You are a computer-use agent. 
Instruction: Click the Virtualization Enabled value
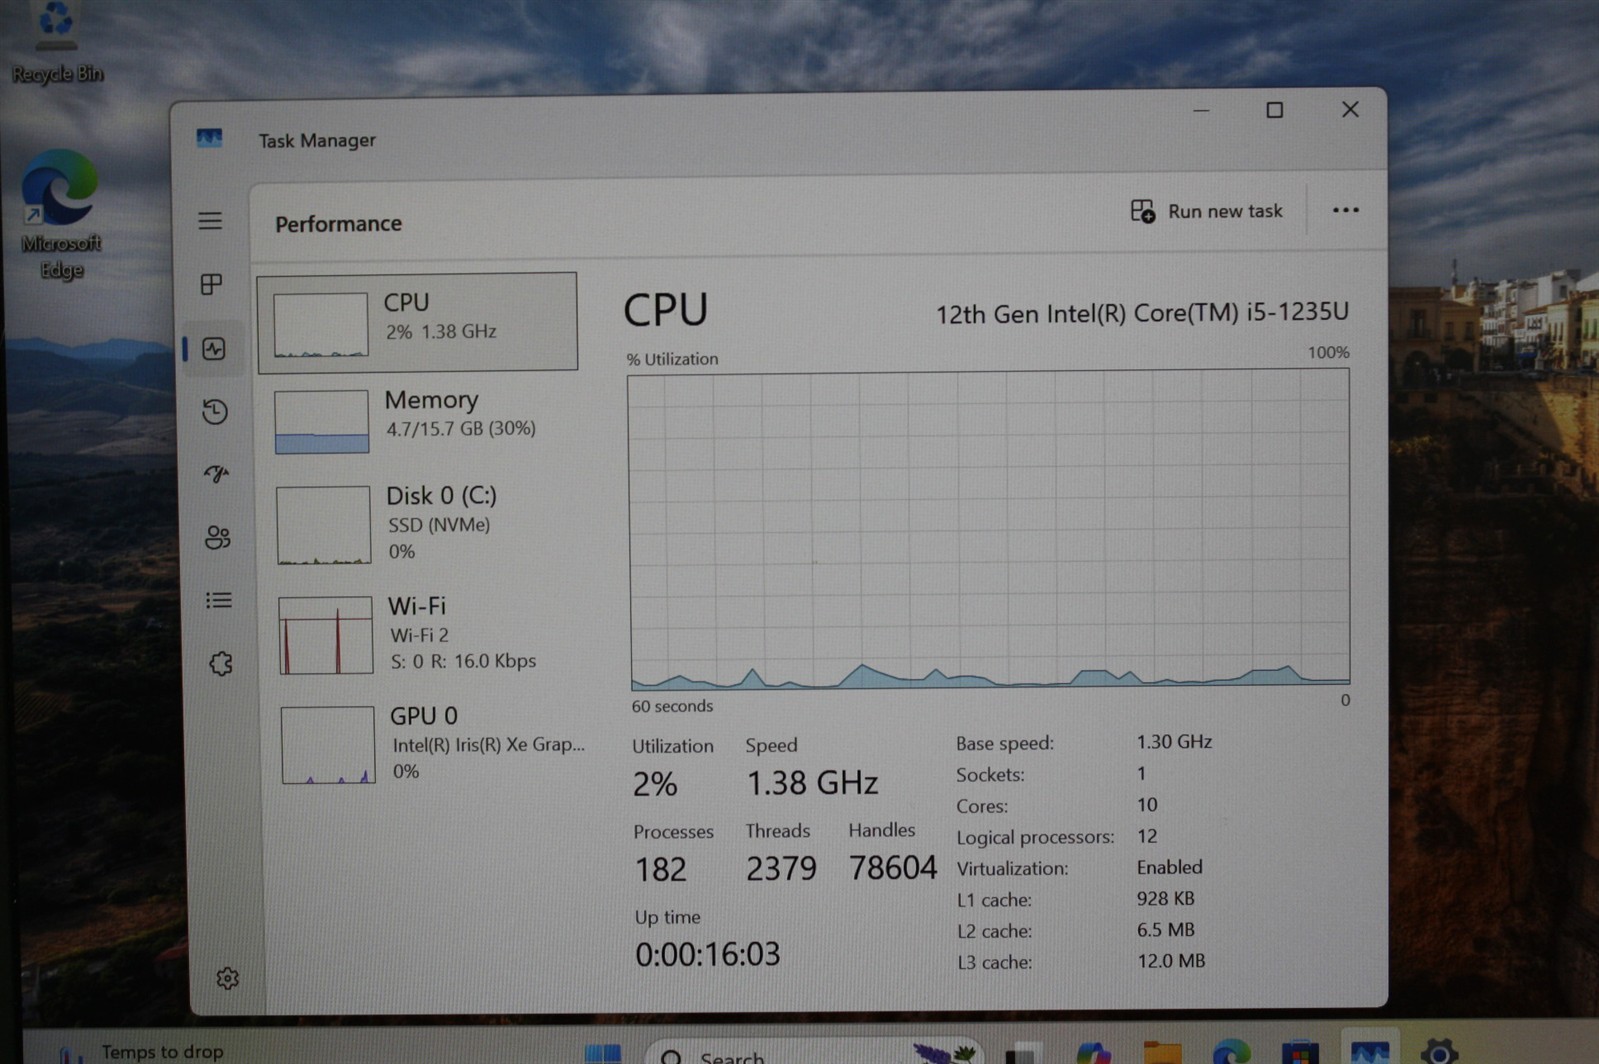[1169, 867]
